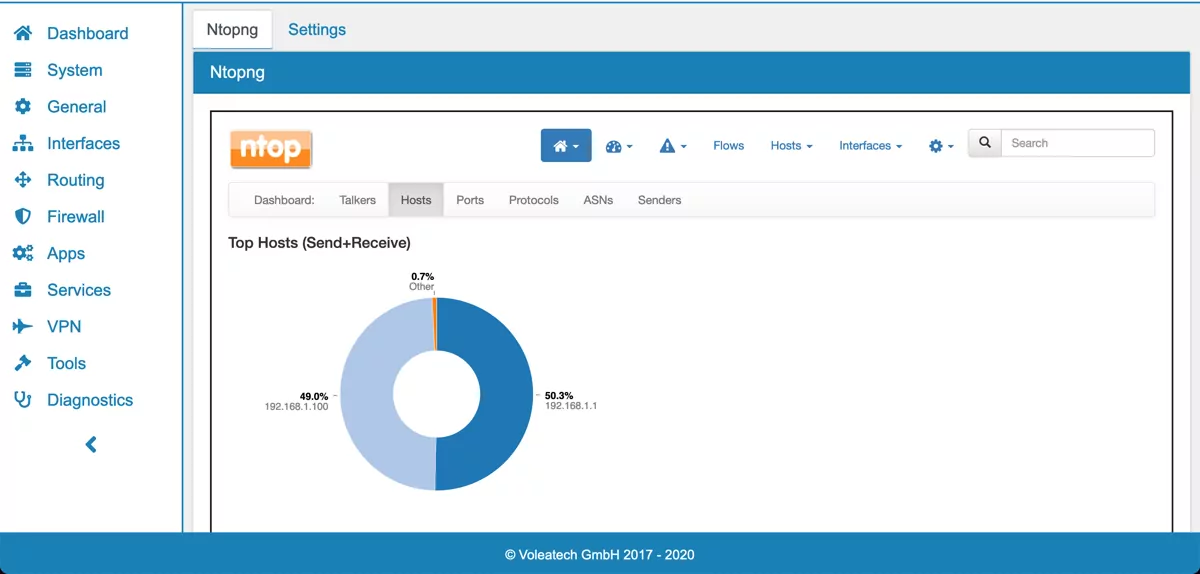Collapse the sidebar with the left chevron
Image resolution: width=1200 pixels, height=574 pixels.
[x=91, y=444]
